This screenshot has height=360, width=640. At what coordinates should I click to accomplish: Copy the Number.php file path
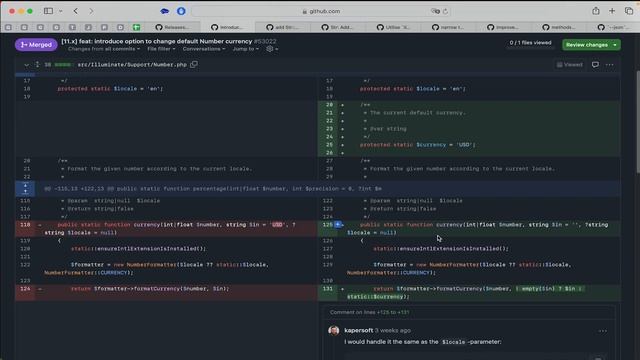(194, 64)
